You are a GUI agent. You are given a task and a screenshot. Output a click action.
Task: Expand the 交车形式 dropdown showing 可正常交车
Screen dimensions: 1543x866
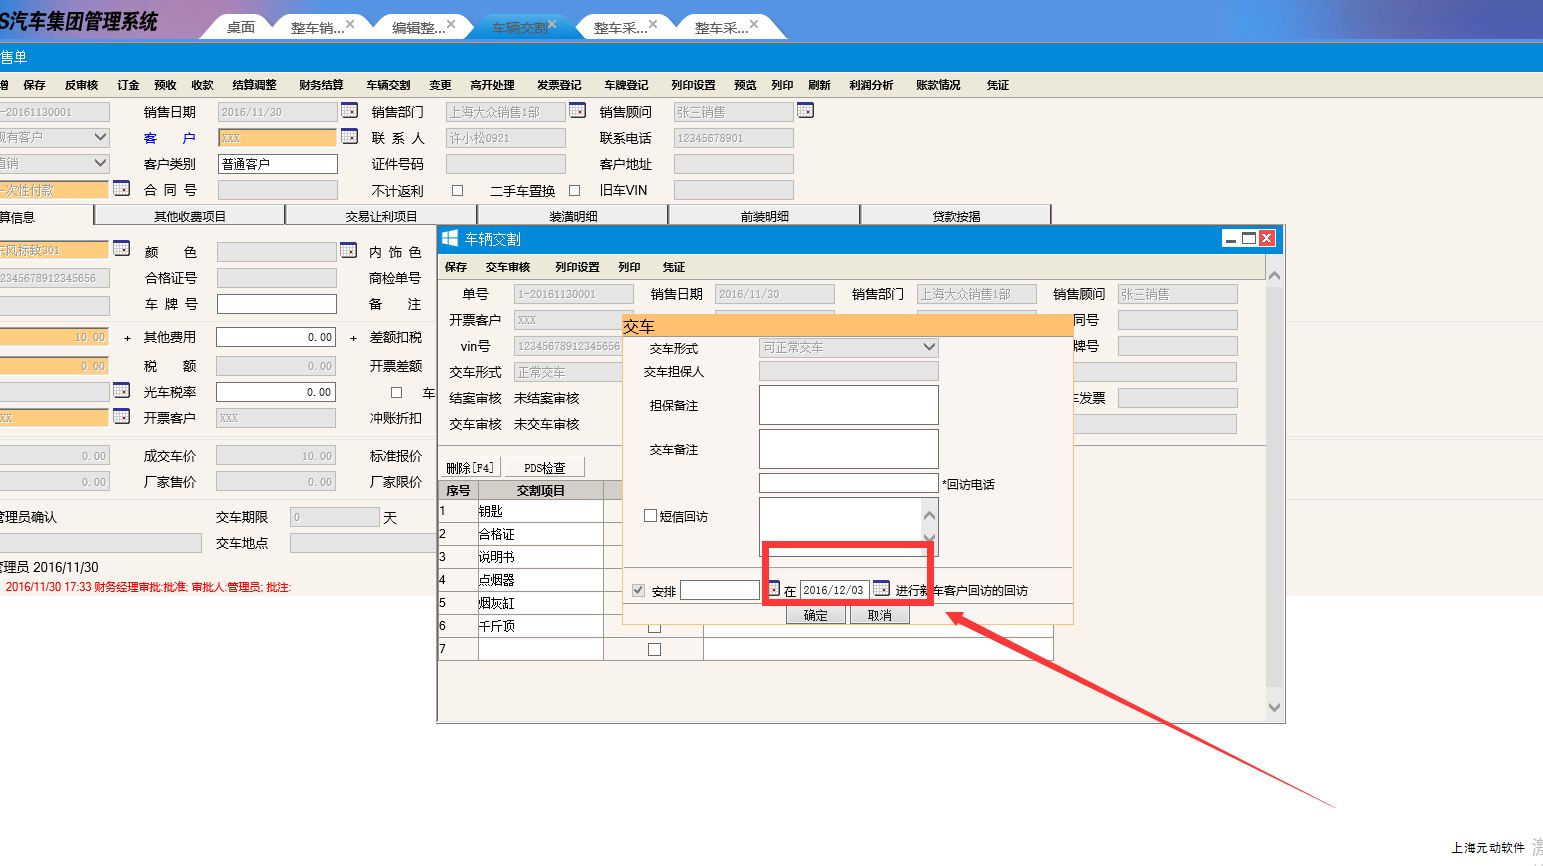[929, 347]
